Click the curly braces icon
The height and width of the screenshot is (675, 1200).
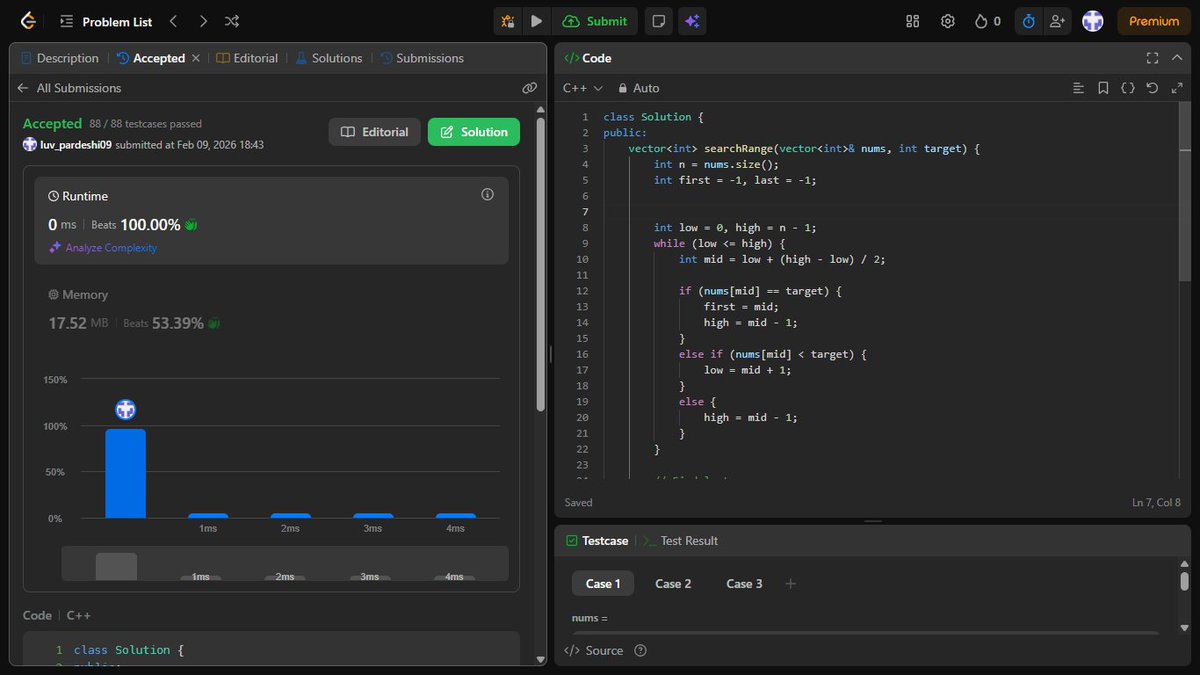click(x=1128, y=88)
